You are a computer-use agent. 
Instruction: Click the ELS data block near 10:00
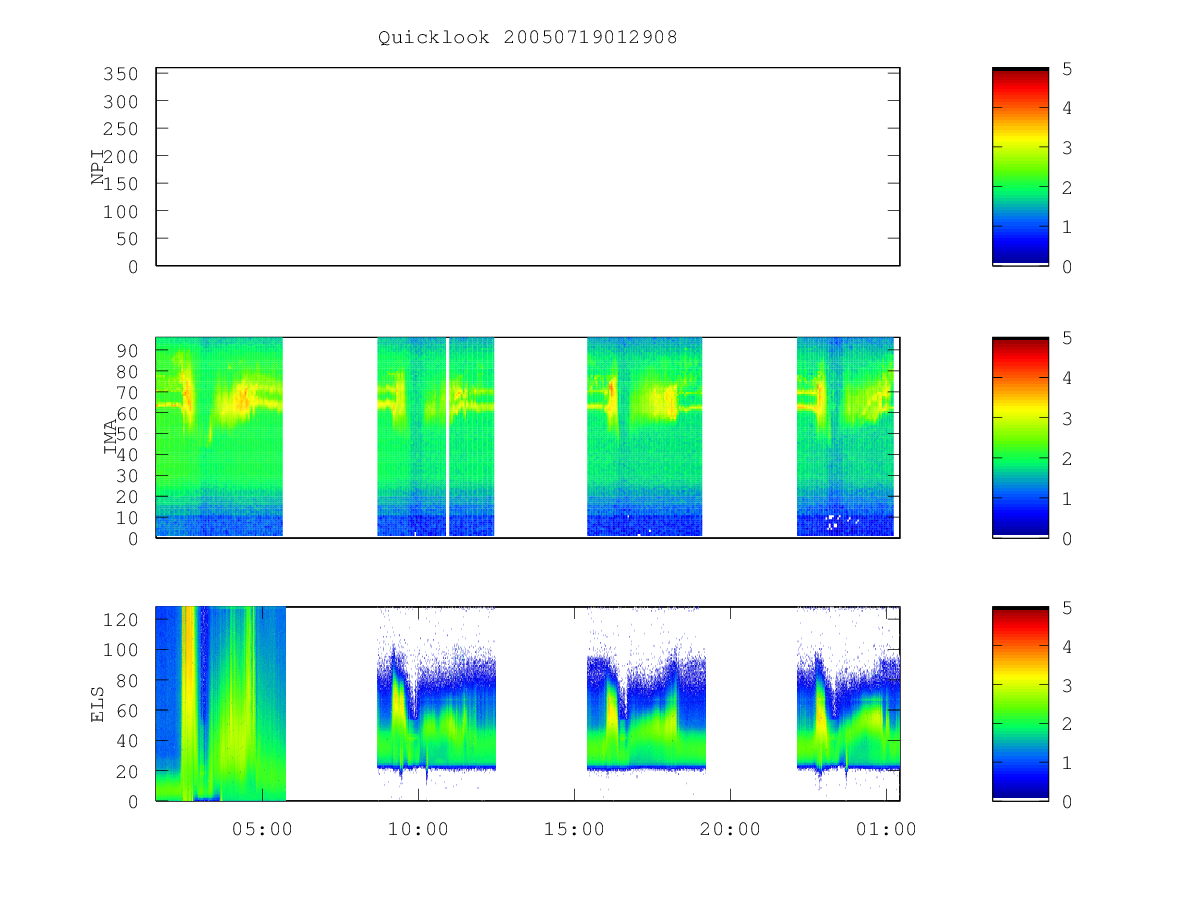click(x=436, y=704)
